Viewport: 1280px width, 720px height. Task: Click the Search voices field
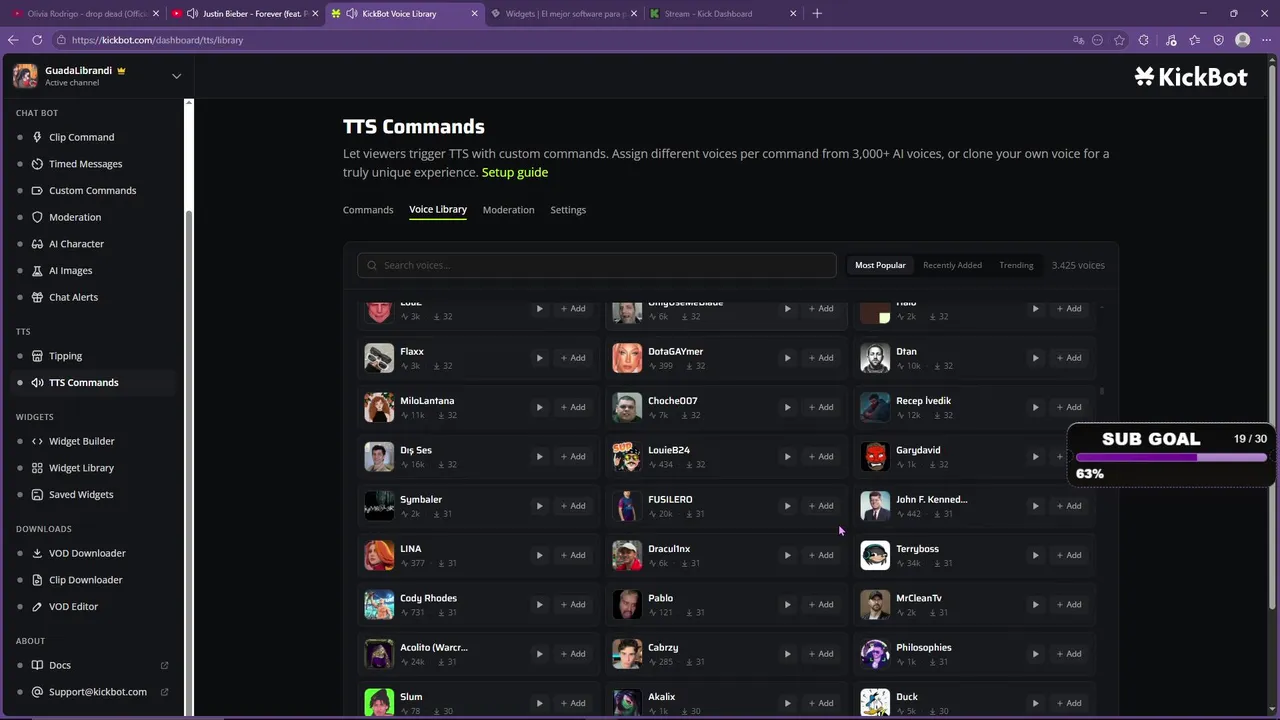pos(597,265)
